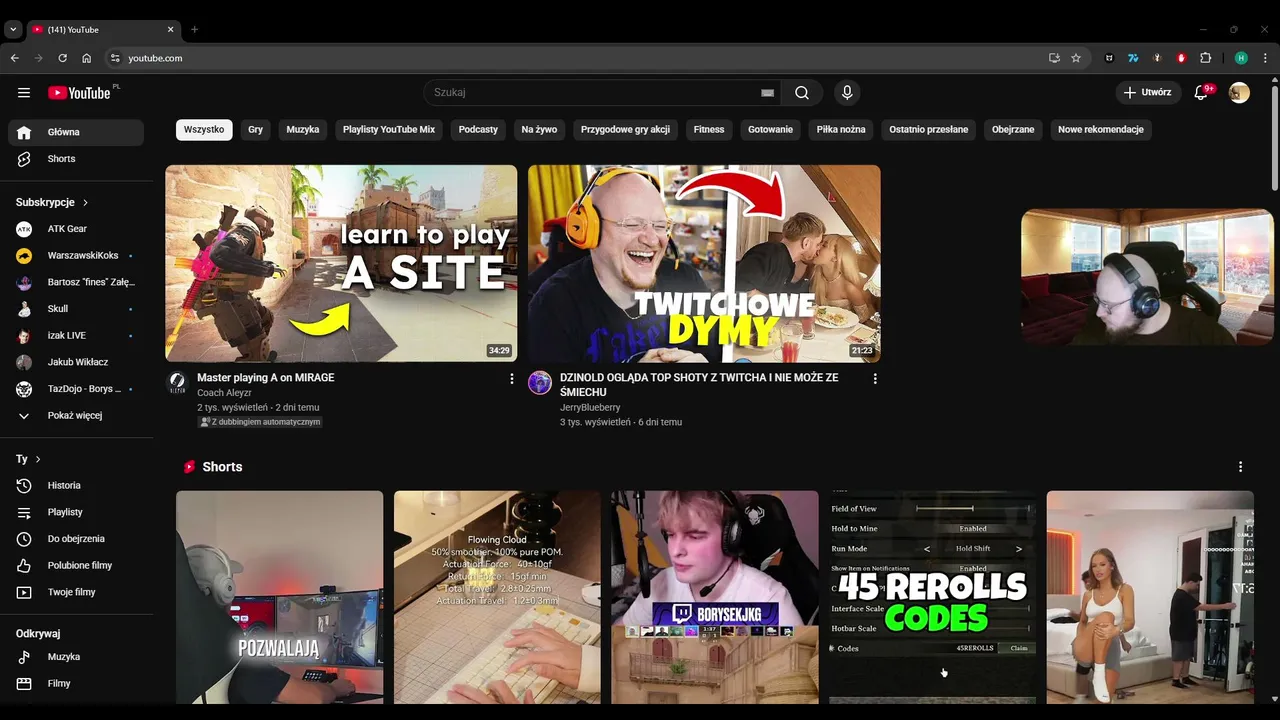1280x720 pixels.
Task: Select the Na żywo filter chip
Action: point(539,129)
